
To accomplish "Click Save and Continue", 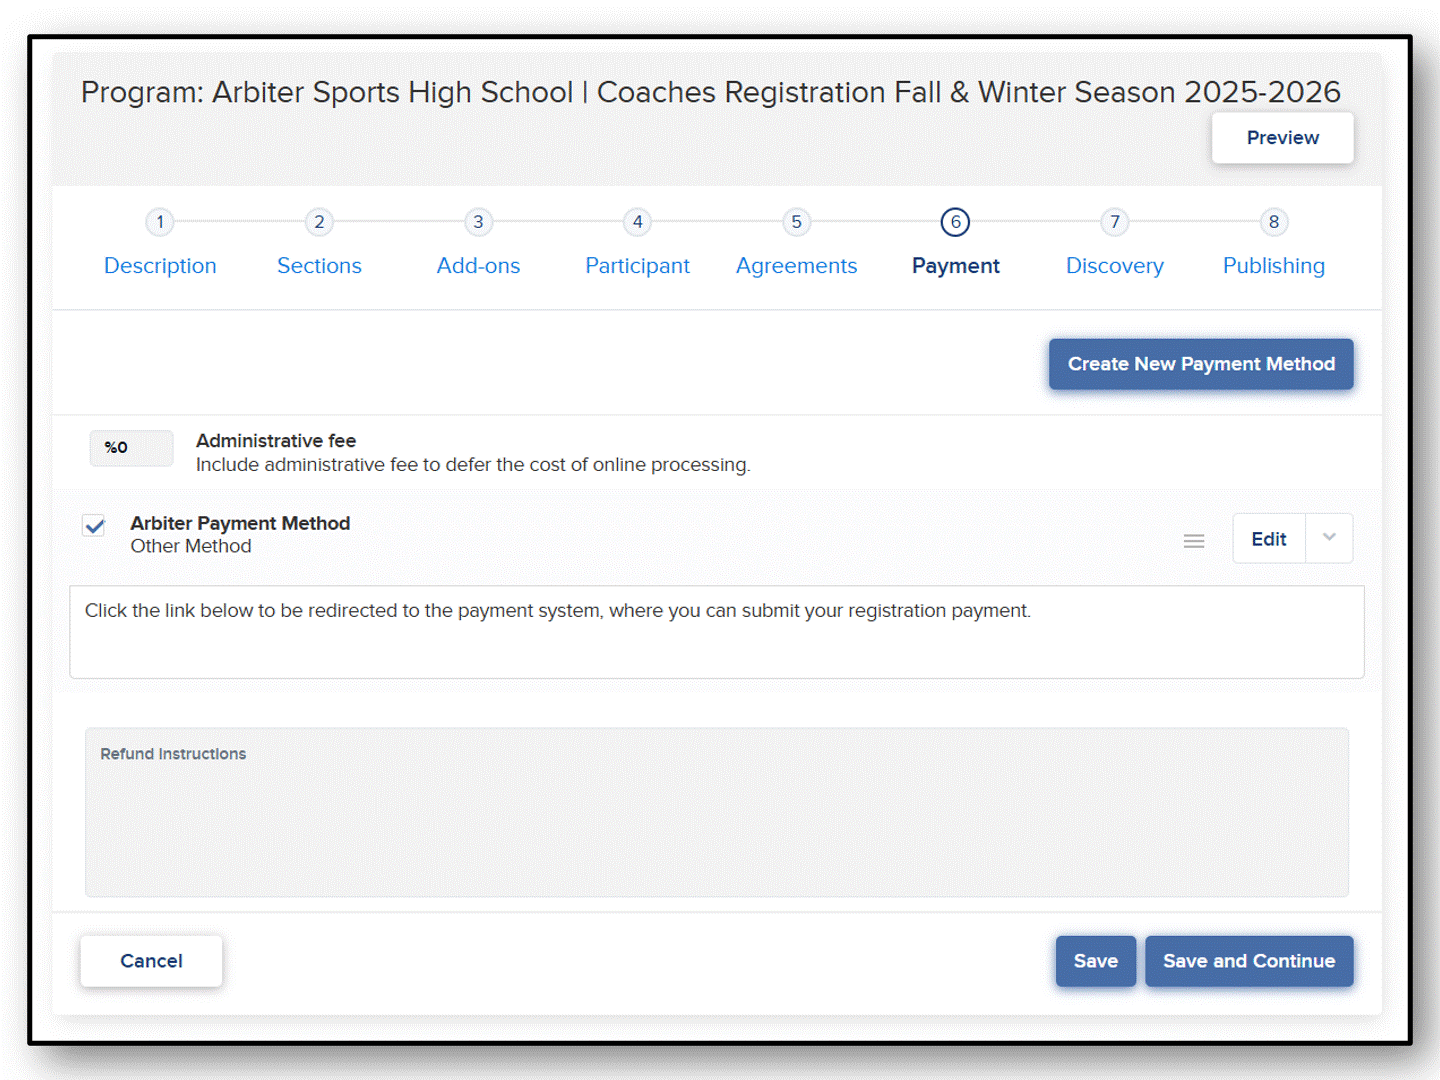I will tap(1249, 961).
